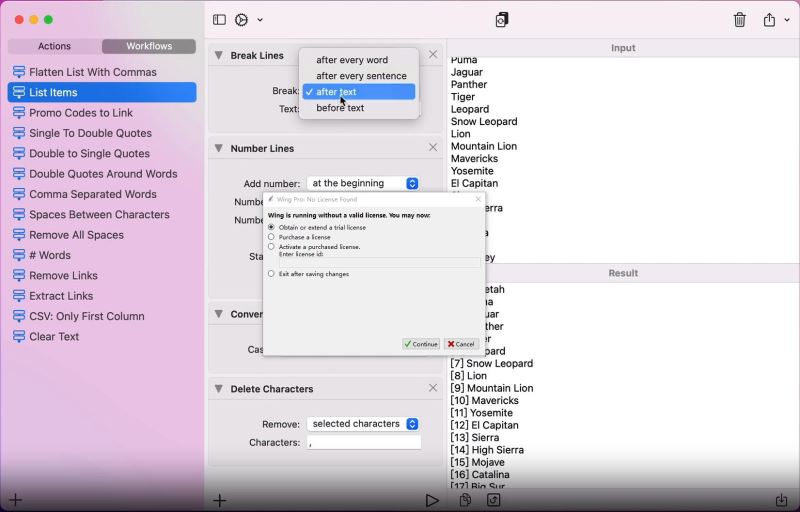Screen dimensions: 800x512
Task: Remove the Delete Characters action with its X
Action: click(x=433, y=388)
